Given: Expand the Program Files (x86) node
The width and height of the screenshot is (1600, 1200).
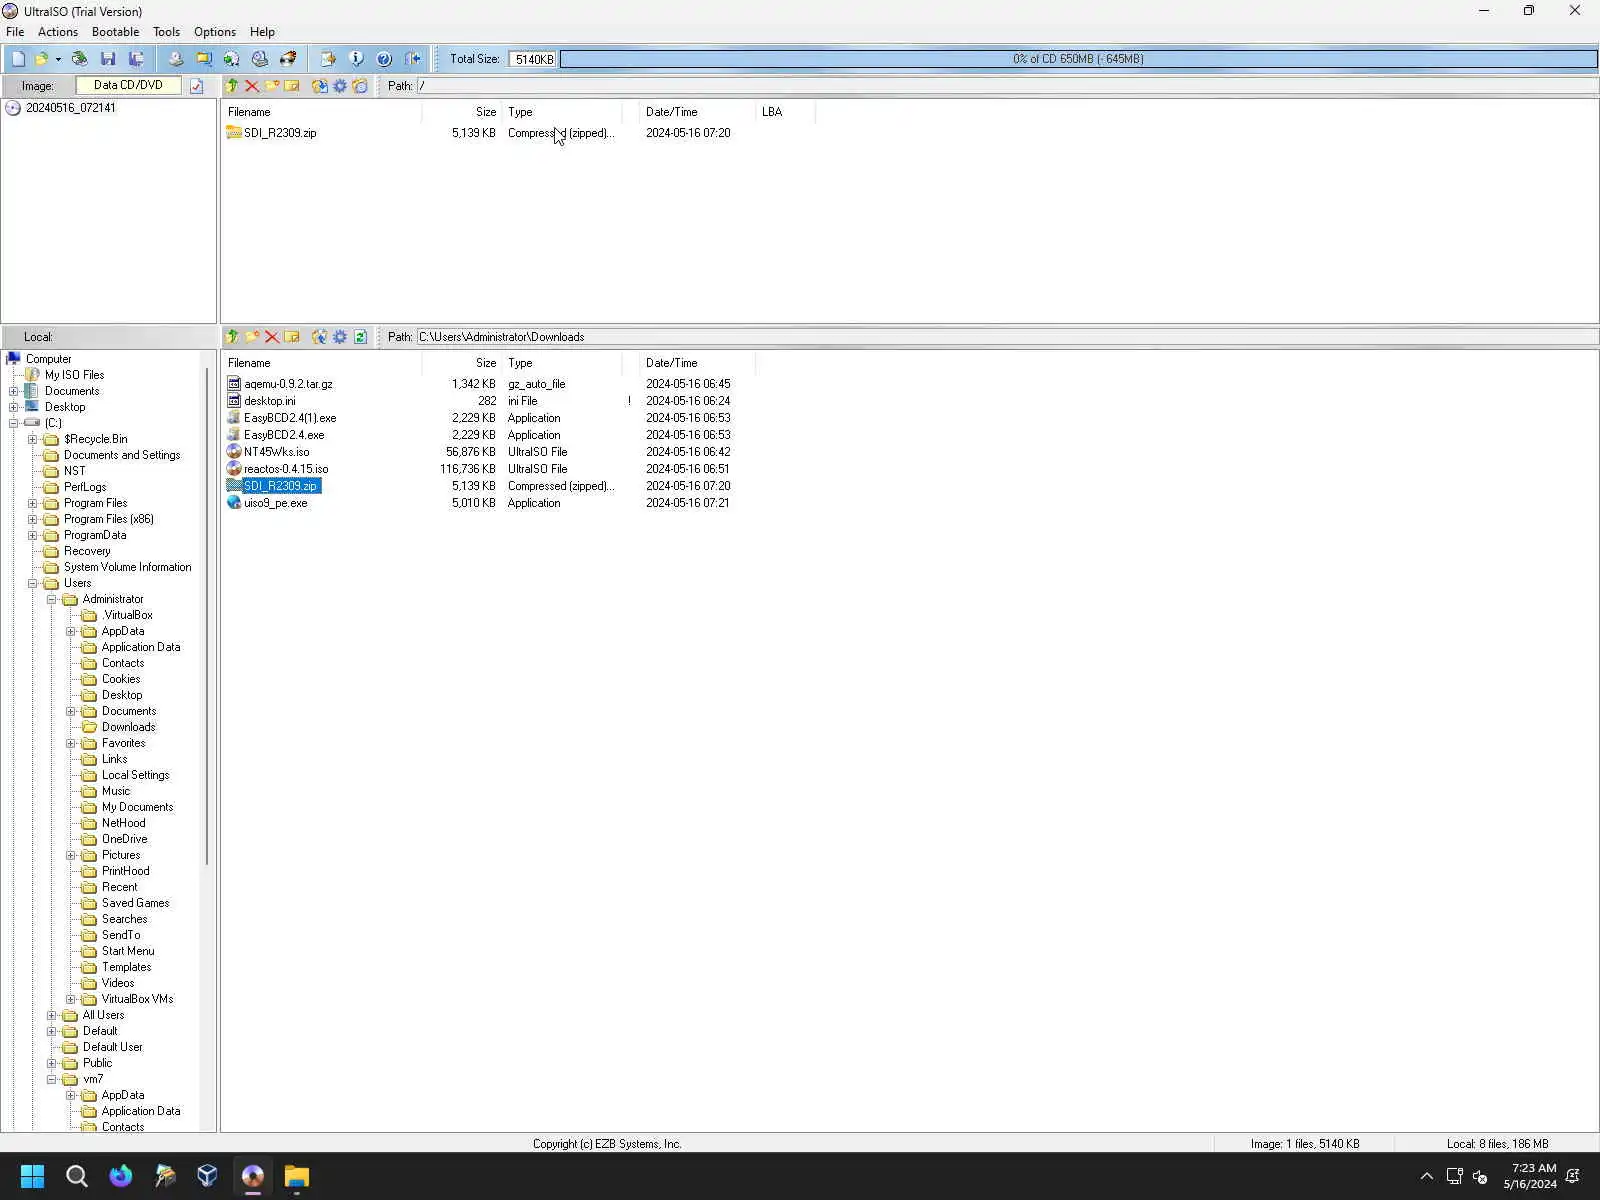Looking at the screenshot, I should pos(33,519).
